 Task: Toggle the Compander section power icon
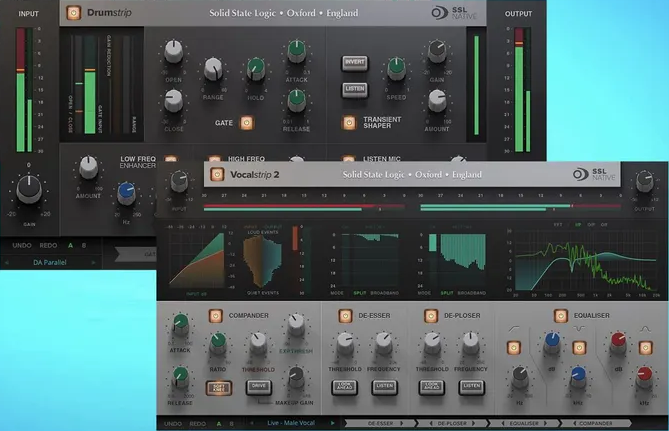point(215,316)
